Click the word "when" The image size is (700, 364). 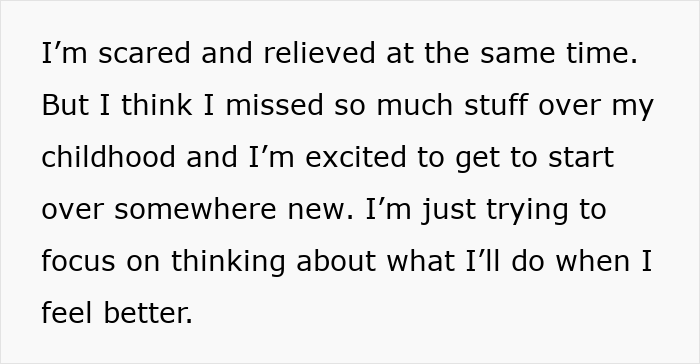click(x=593, y=261)
